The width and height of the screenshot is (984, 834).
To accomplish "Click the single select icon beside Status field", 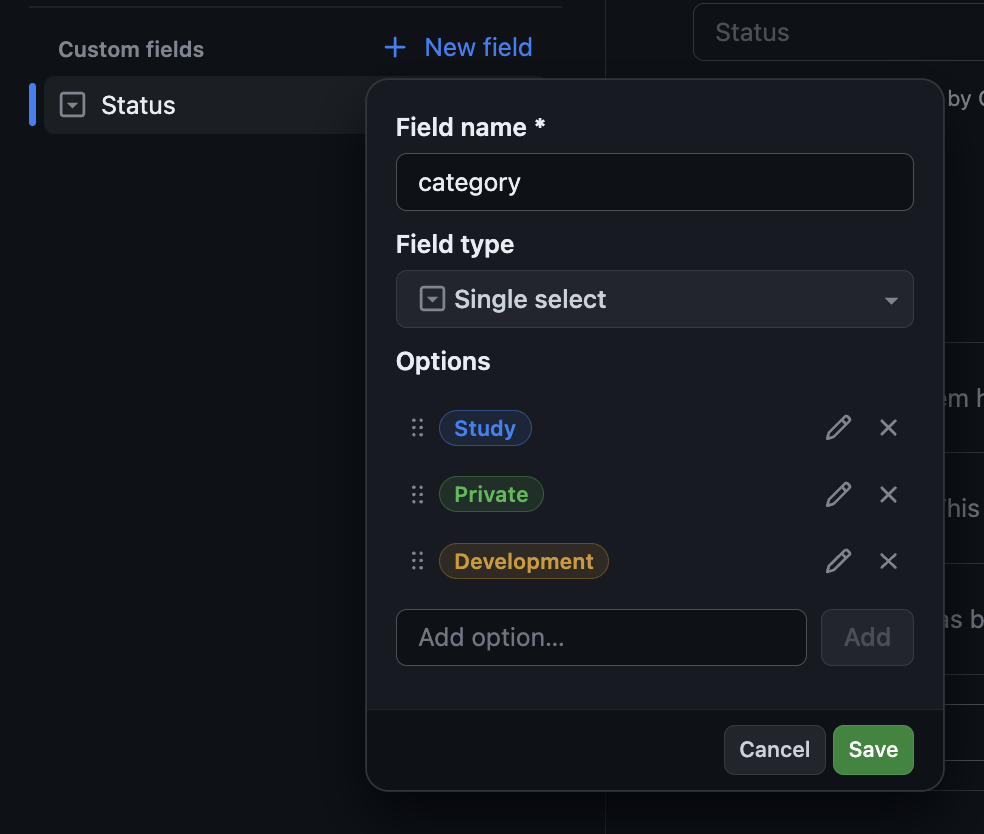I will 72,105.
